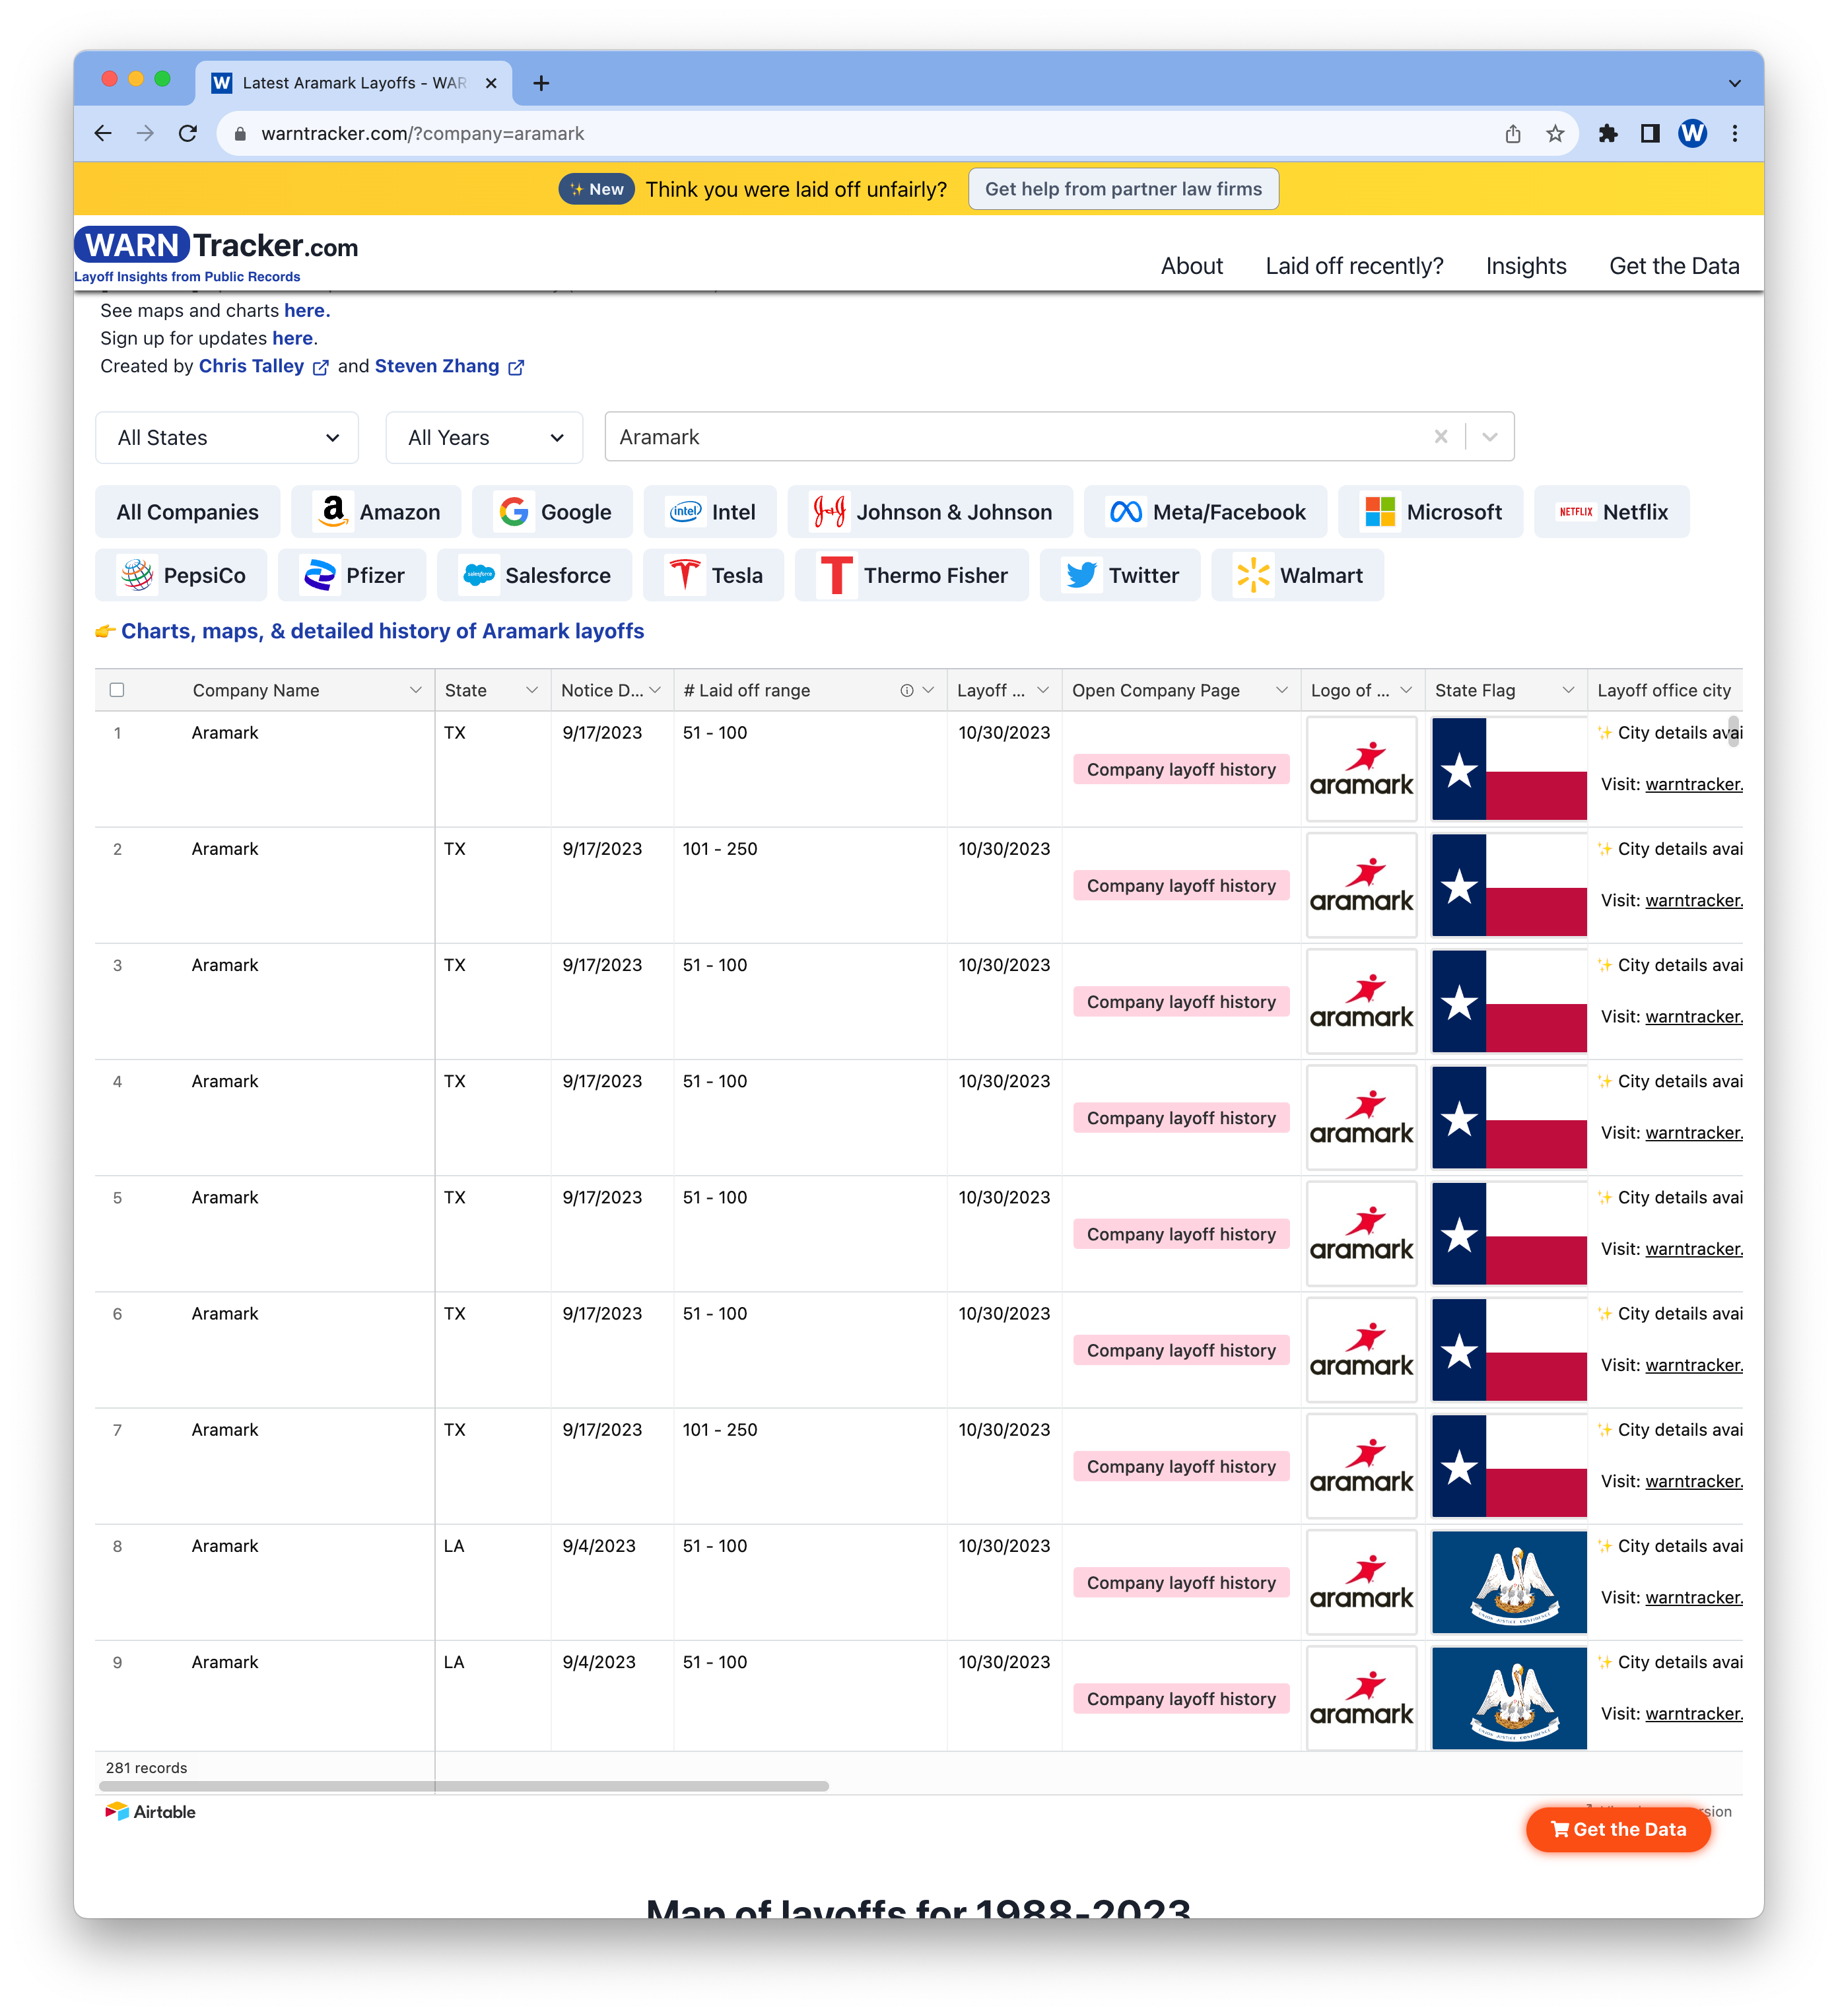
Task: Open Get the Data in navigation
Action: 1674,266
